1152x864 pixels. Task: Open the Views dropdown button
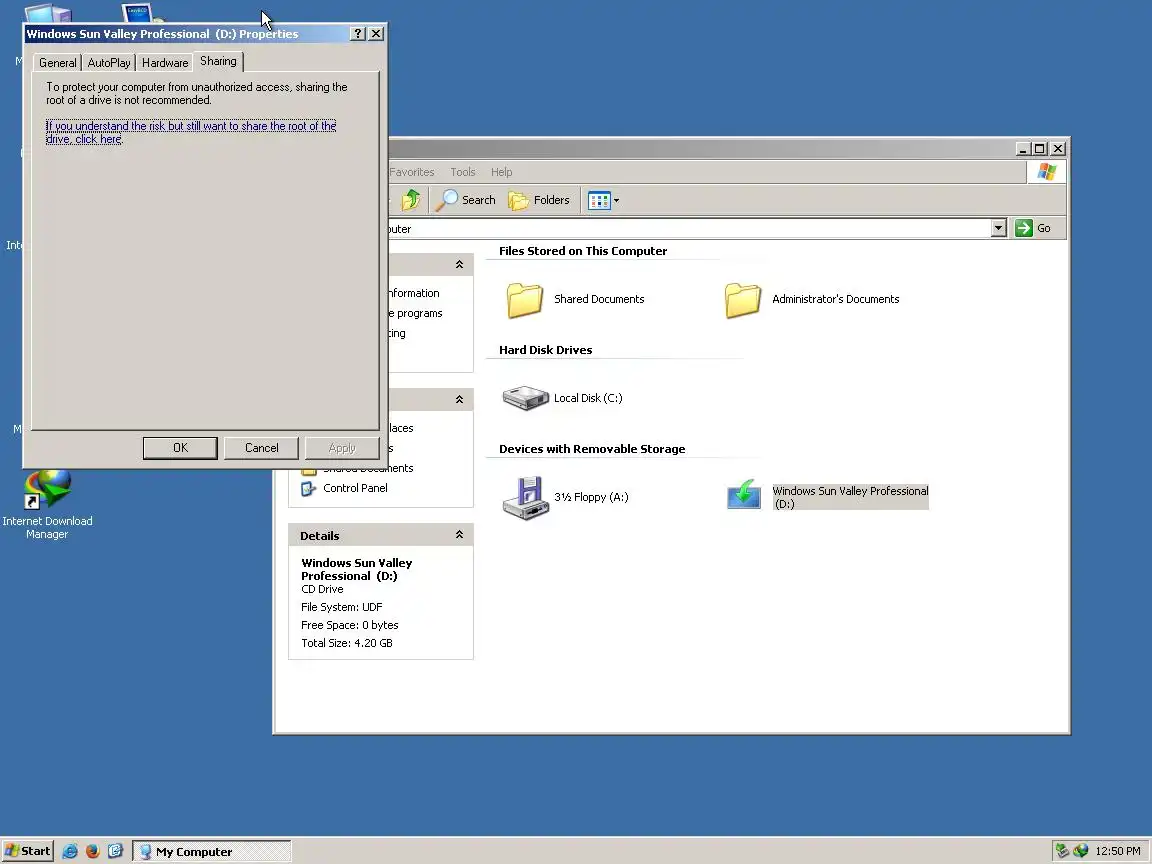tap(603, 200)
